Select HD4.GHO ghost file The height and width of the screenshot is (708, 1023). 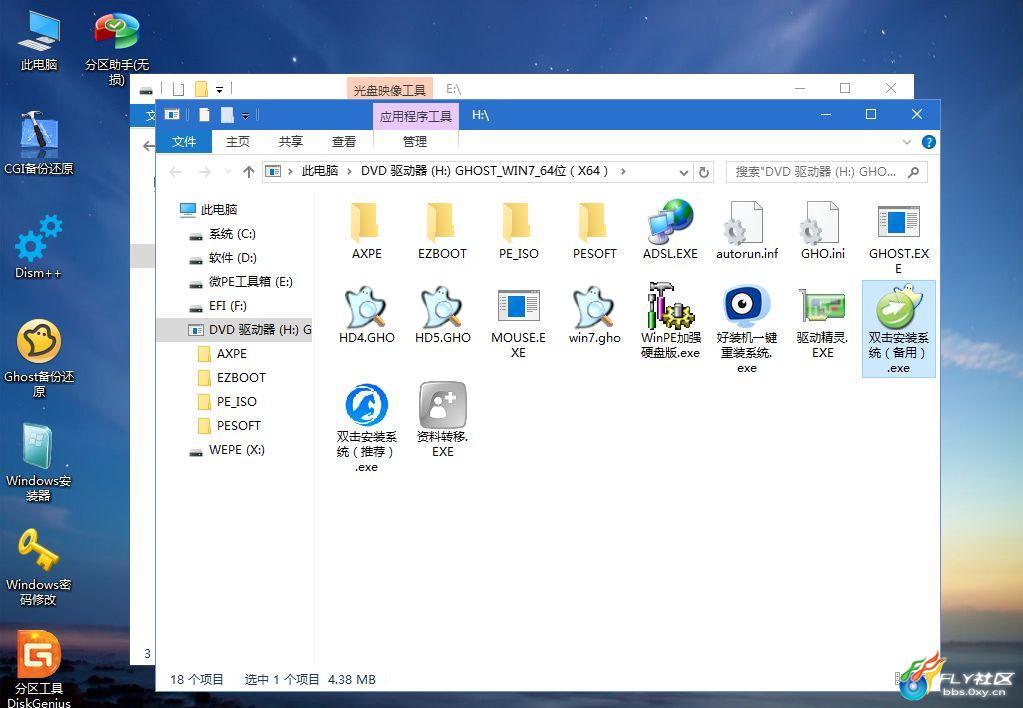point(366,315)
